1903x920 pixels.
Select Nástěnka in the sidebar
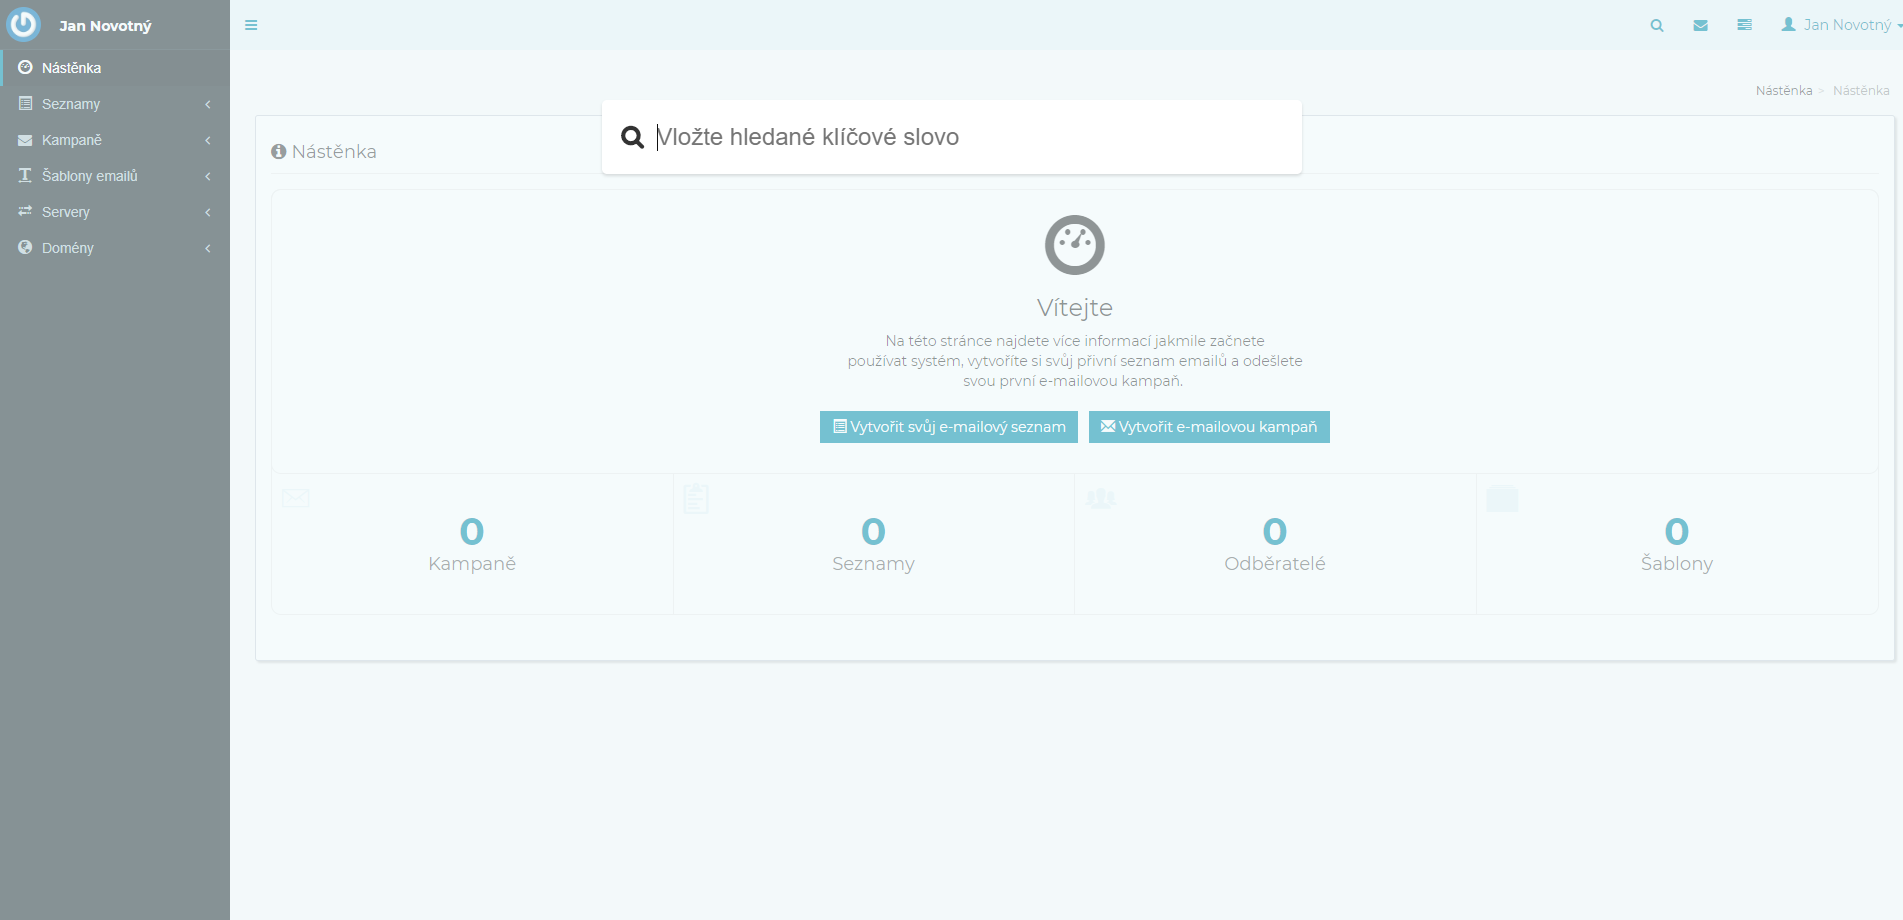(115, 68)
